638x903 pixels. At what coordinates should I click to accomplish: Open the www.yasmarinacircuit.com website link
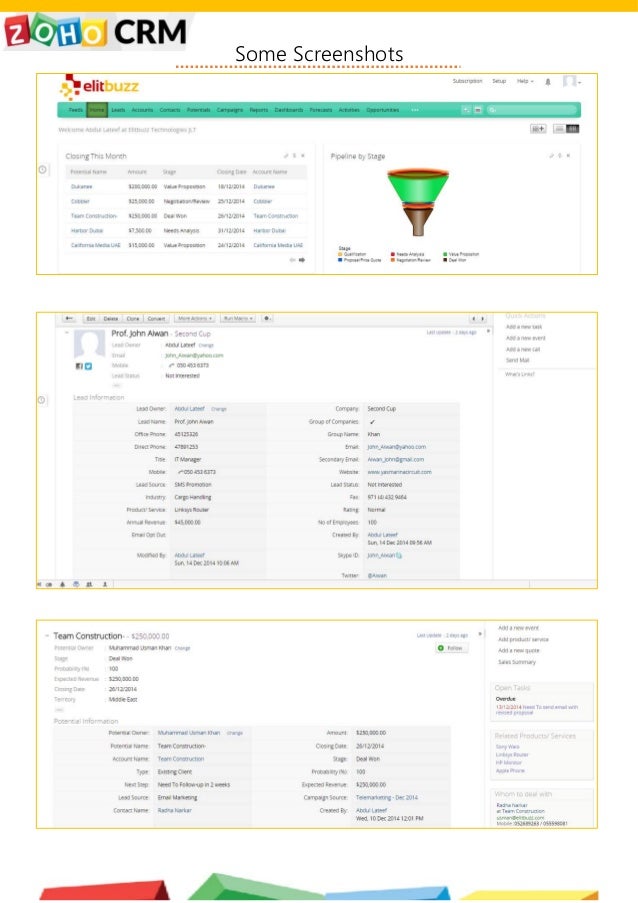pyautogui.click(x=399, y=472)
